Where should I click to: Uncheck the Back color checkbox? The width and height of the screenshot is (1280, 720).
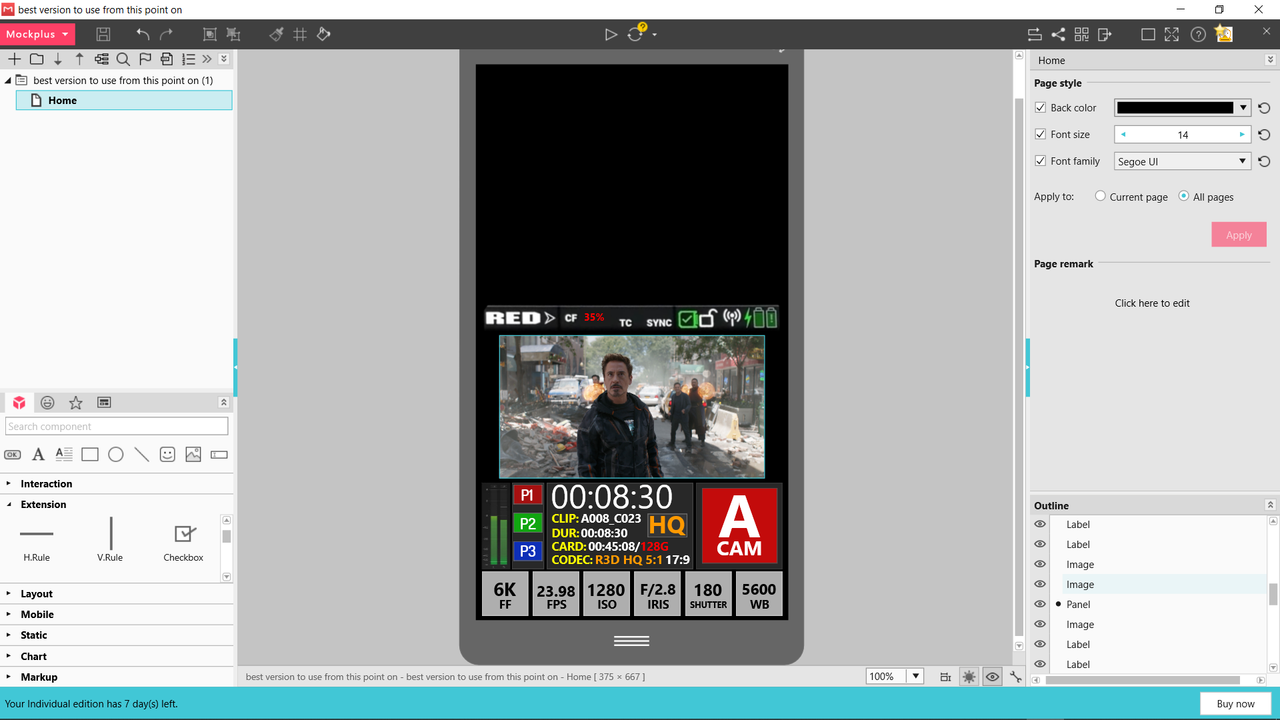tap(1040, 107)
